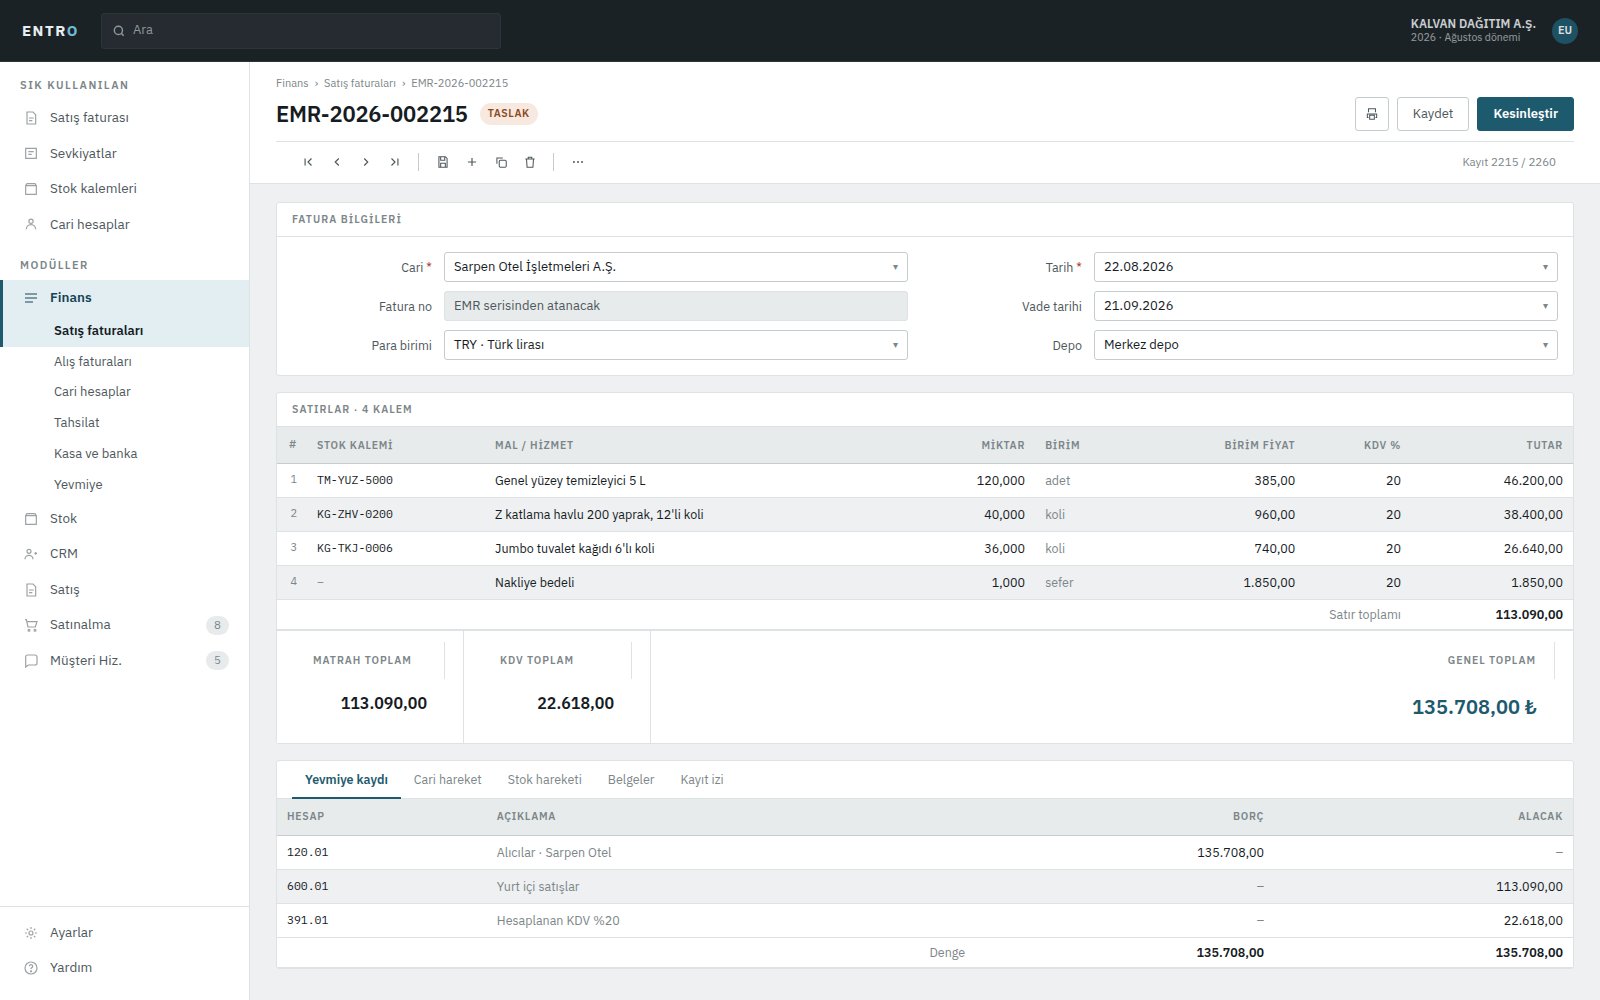Switch to Stok hareketi tab

coord(544,779)
